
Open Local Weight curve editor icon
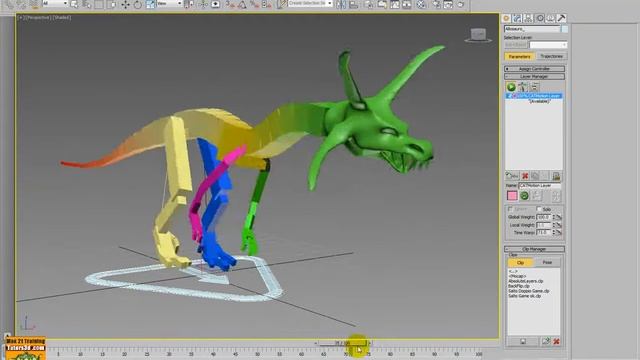[559, 225]
